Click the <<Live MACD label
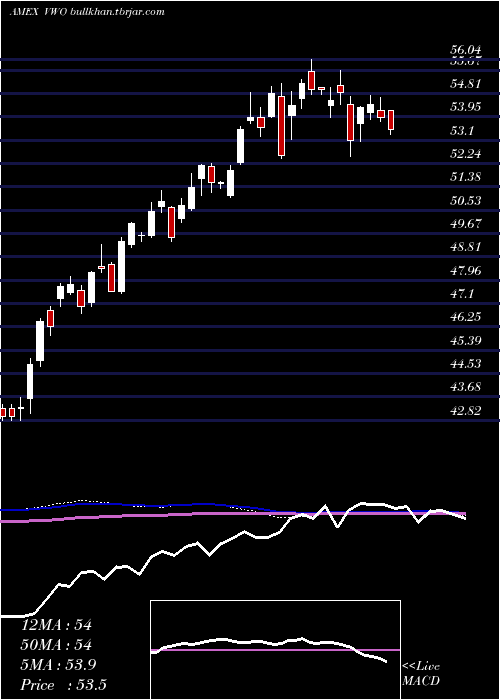 click(421, 674)
